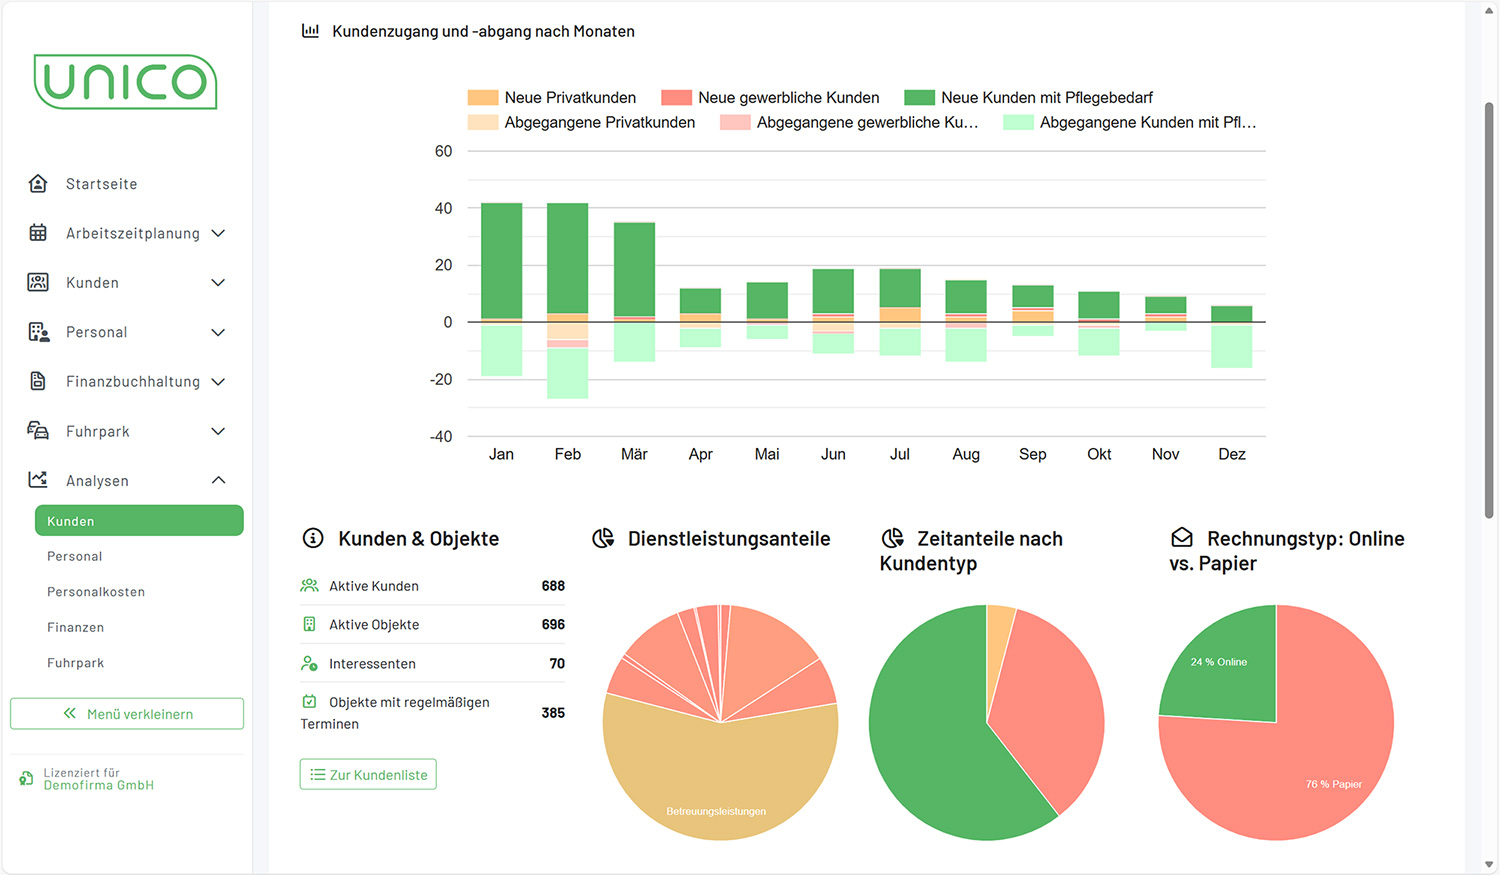Toggle Neue Privatkunden legend series
This screenshot has width=1500, height=875.
552,98
